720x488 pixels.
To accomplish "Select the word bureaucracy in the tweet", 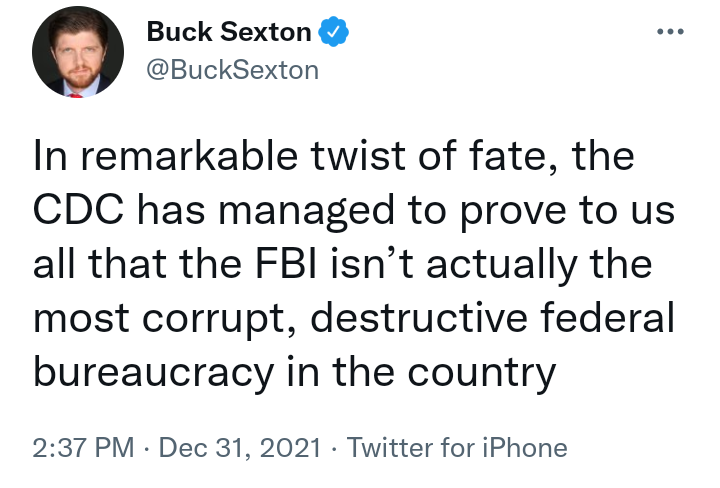I will 154,372.
